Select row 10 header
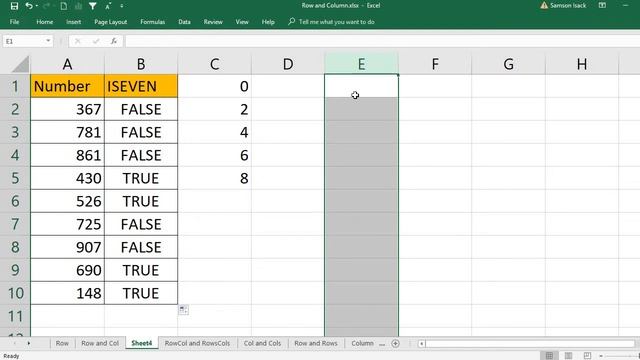 [x=15, y=293]
